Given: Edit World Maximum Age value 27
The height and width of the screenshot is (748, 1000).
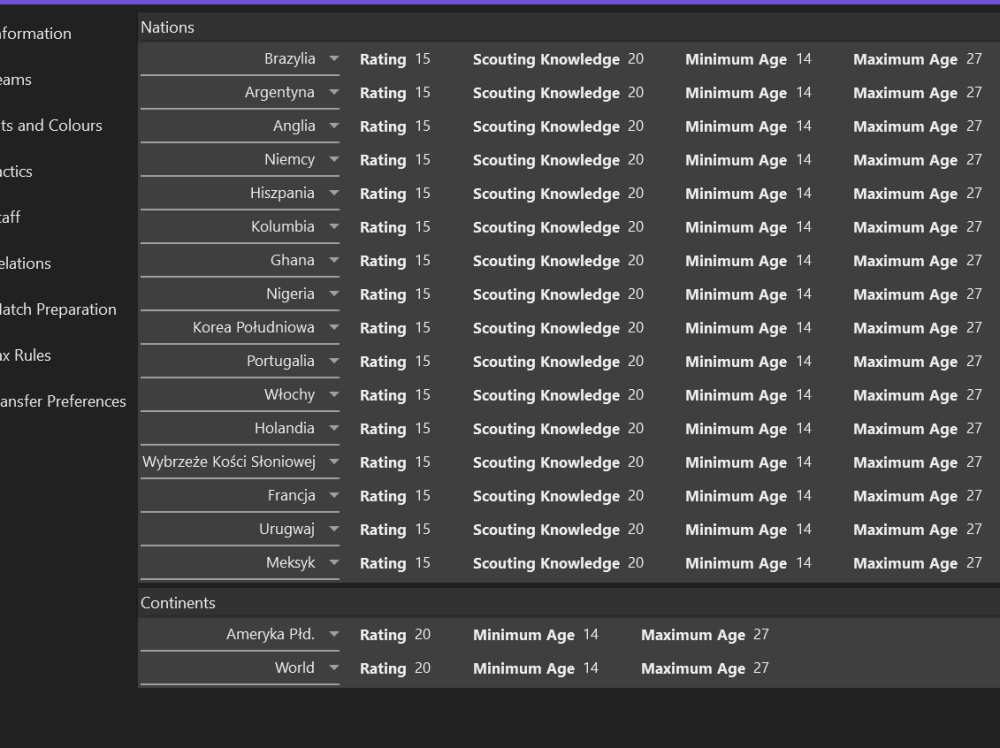Looking at the screenshot, I should click(761, 668).
